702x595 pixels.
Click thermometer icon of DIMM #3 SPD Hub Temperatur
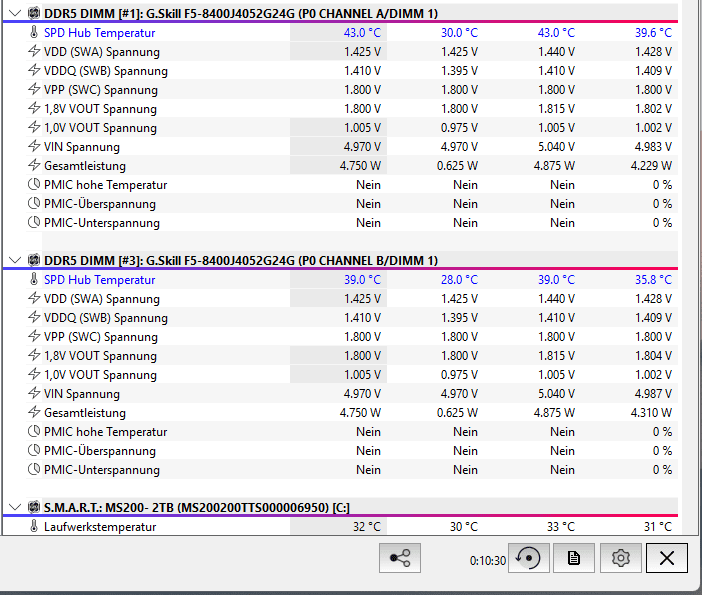(34, 279)
